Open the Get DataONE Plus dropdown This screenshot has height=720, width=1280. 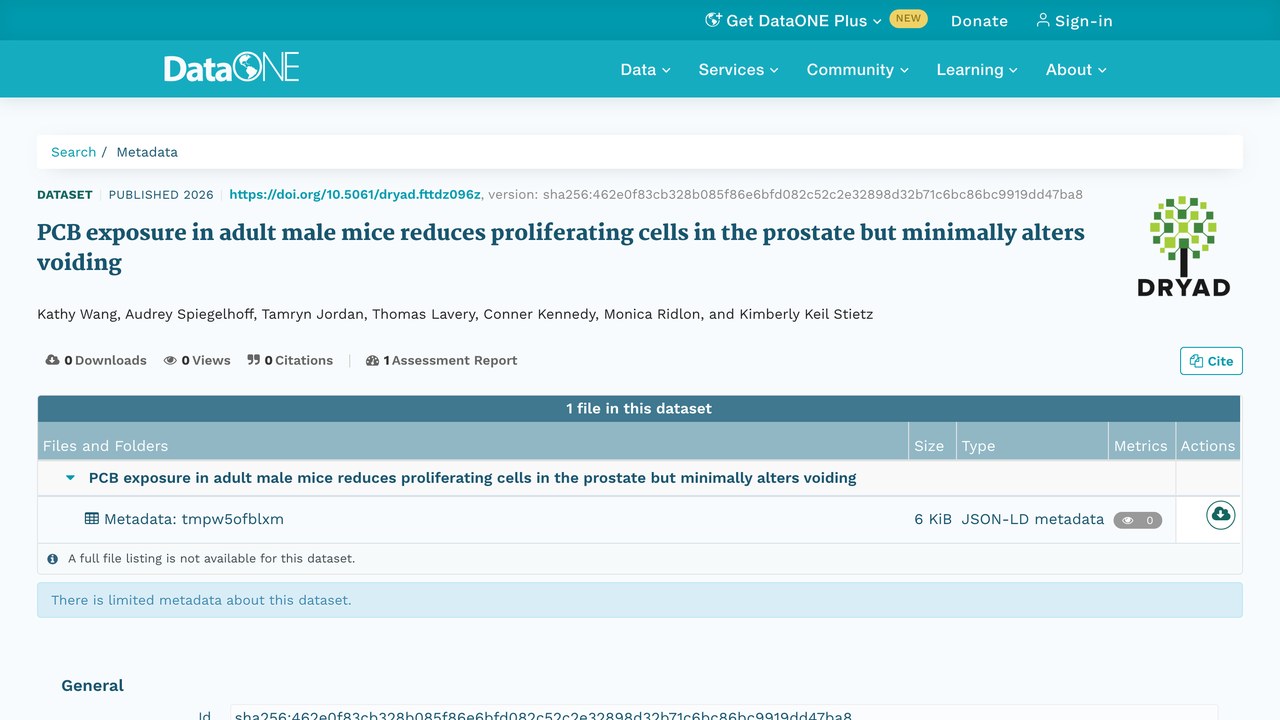coord(794,20)
